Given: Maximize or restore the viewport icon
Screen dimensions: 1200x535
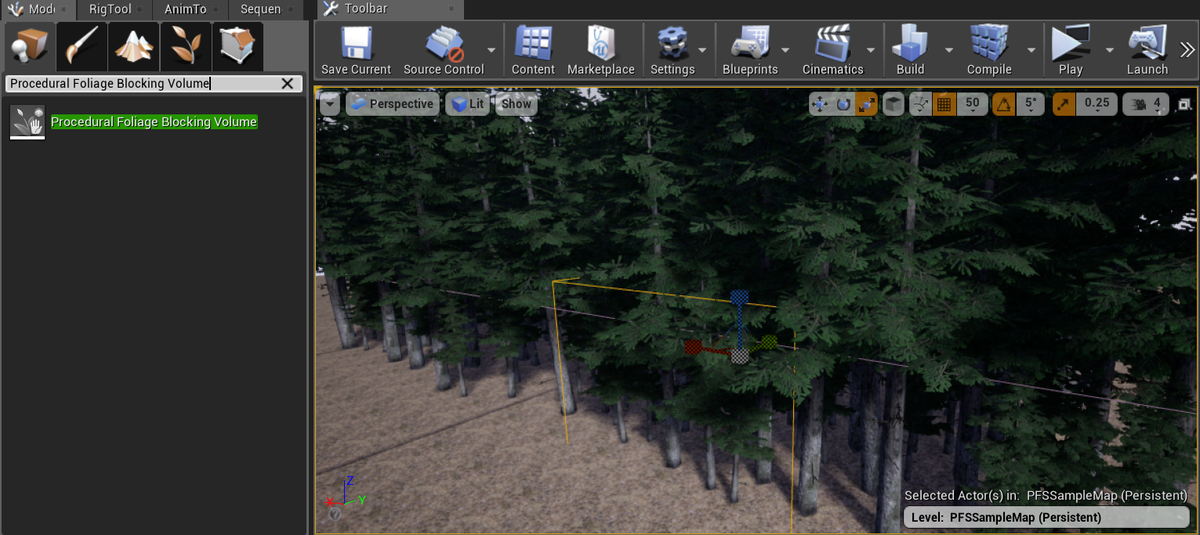Looking at the screenshot, I should (1184, 104).
